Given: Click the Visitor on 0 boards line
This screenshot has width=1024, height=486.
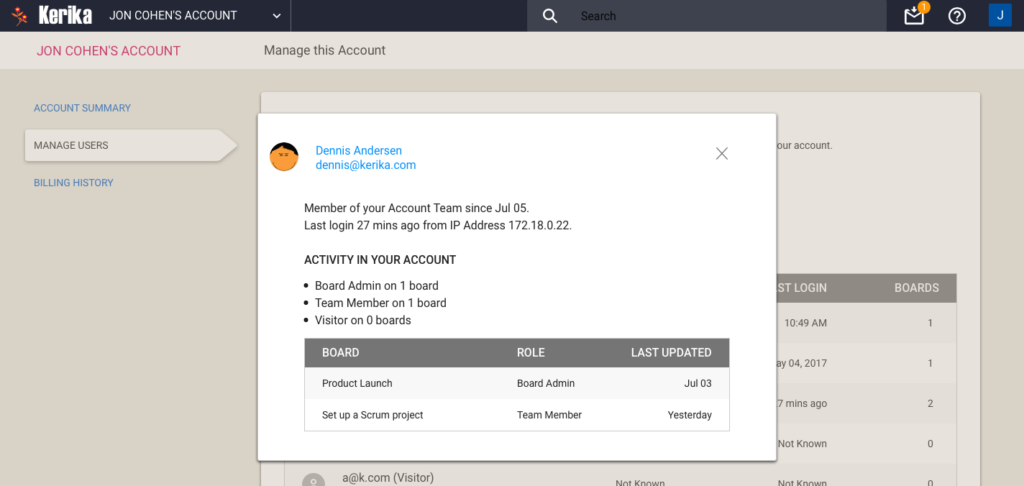Looking at the screenshot, I should pos(362,321).
